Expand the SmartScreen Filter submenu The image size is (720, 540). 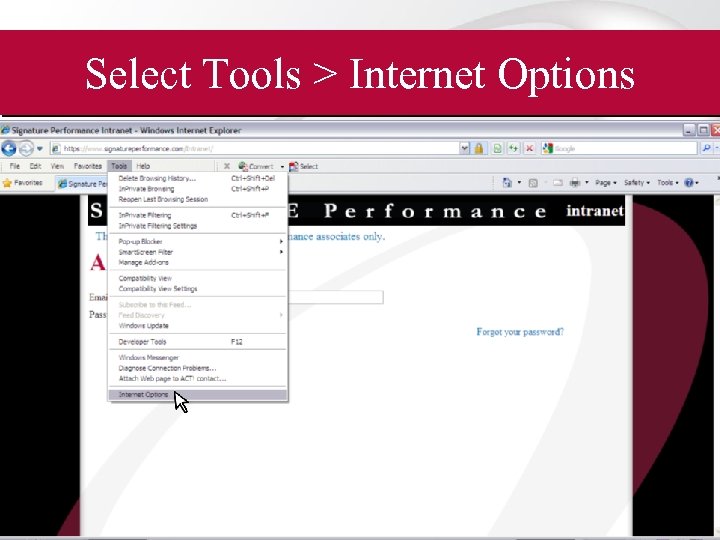[197, 252]
